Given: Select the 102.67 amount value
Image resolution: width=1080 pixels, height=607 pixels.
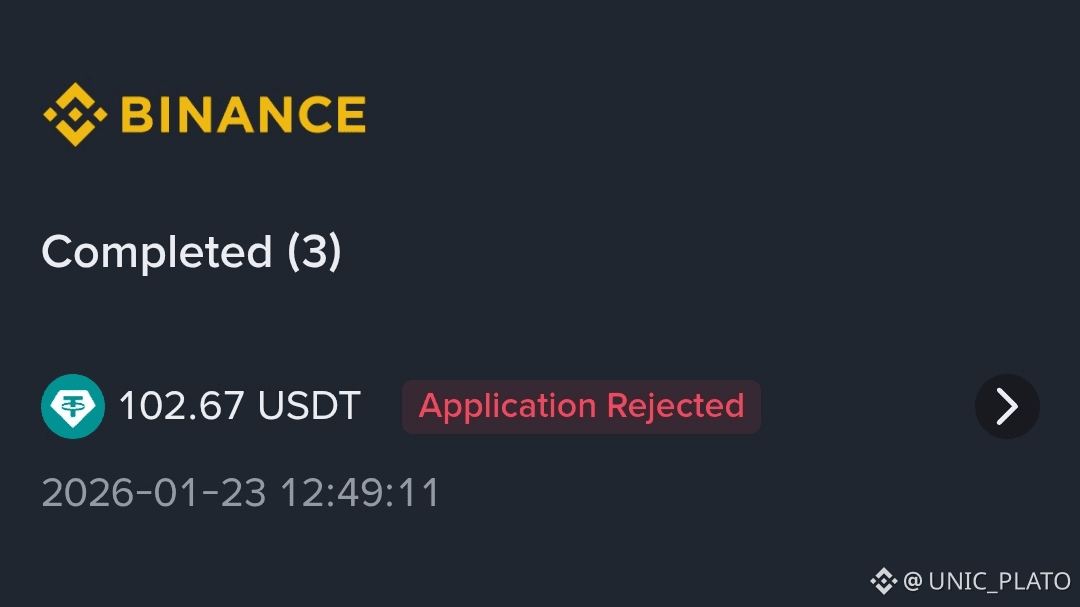Looking at the screenshot, I should pos(182,406).
